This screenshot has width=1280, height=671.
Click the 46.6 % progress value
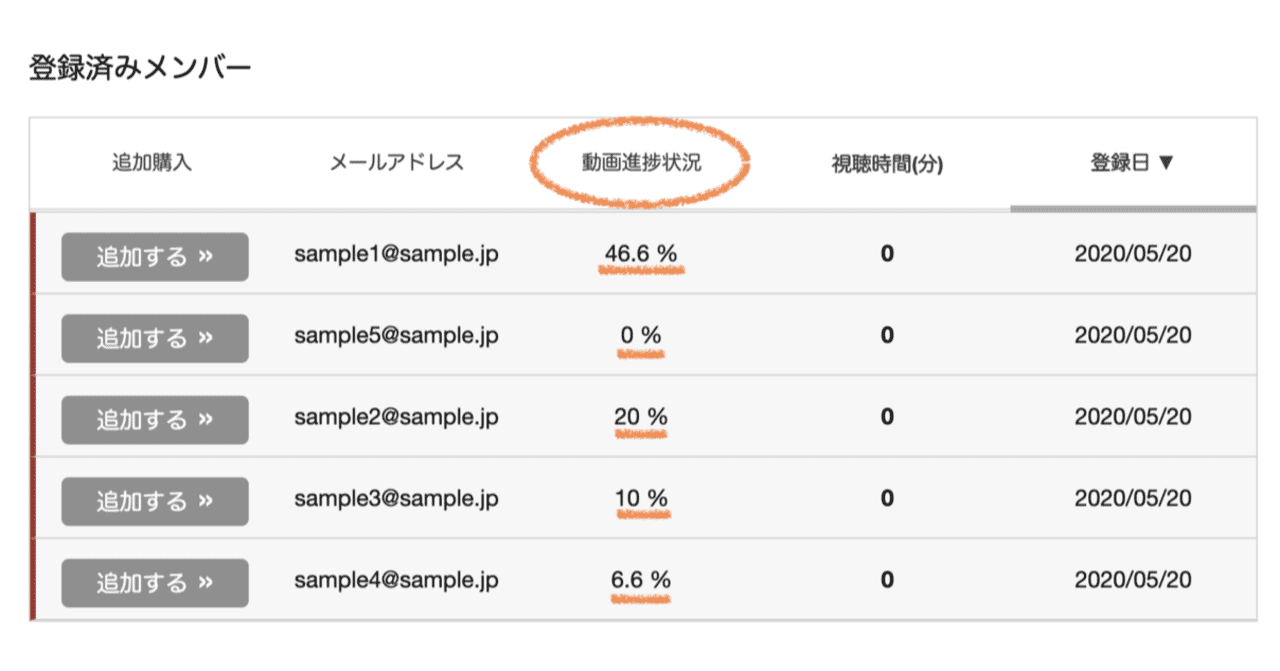coord(641,254)
